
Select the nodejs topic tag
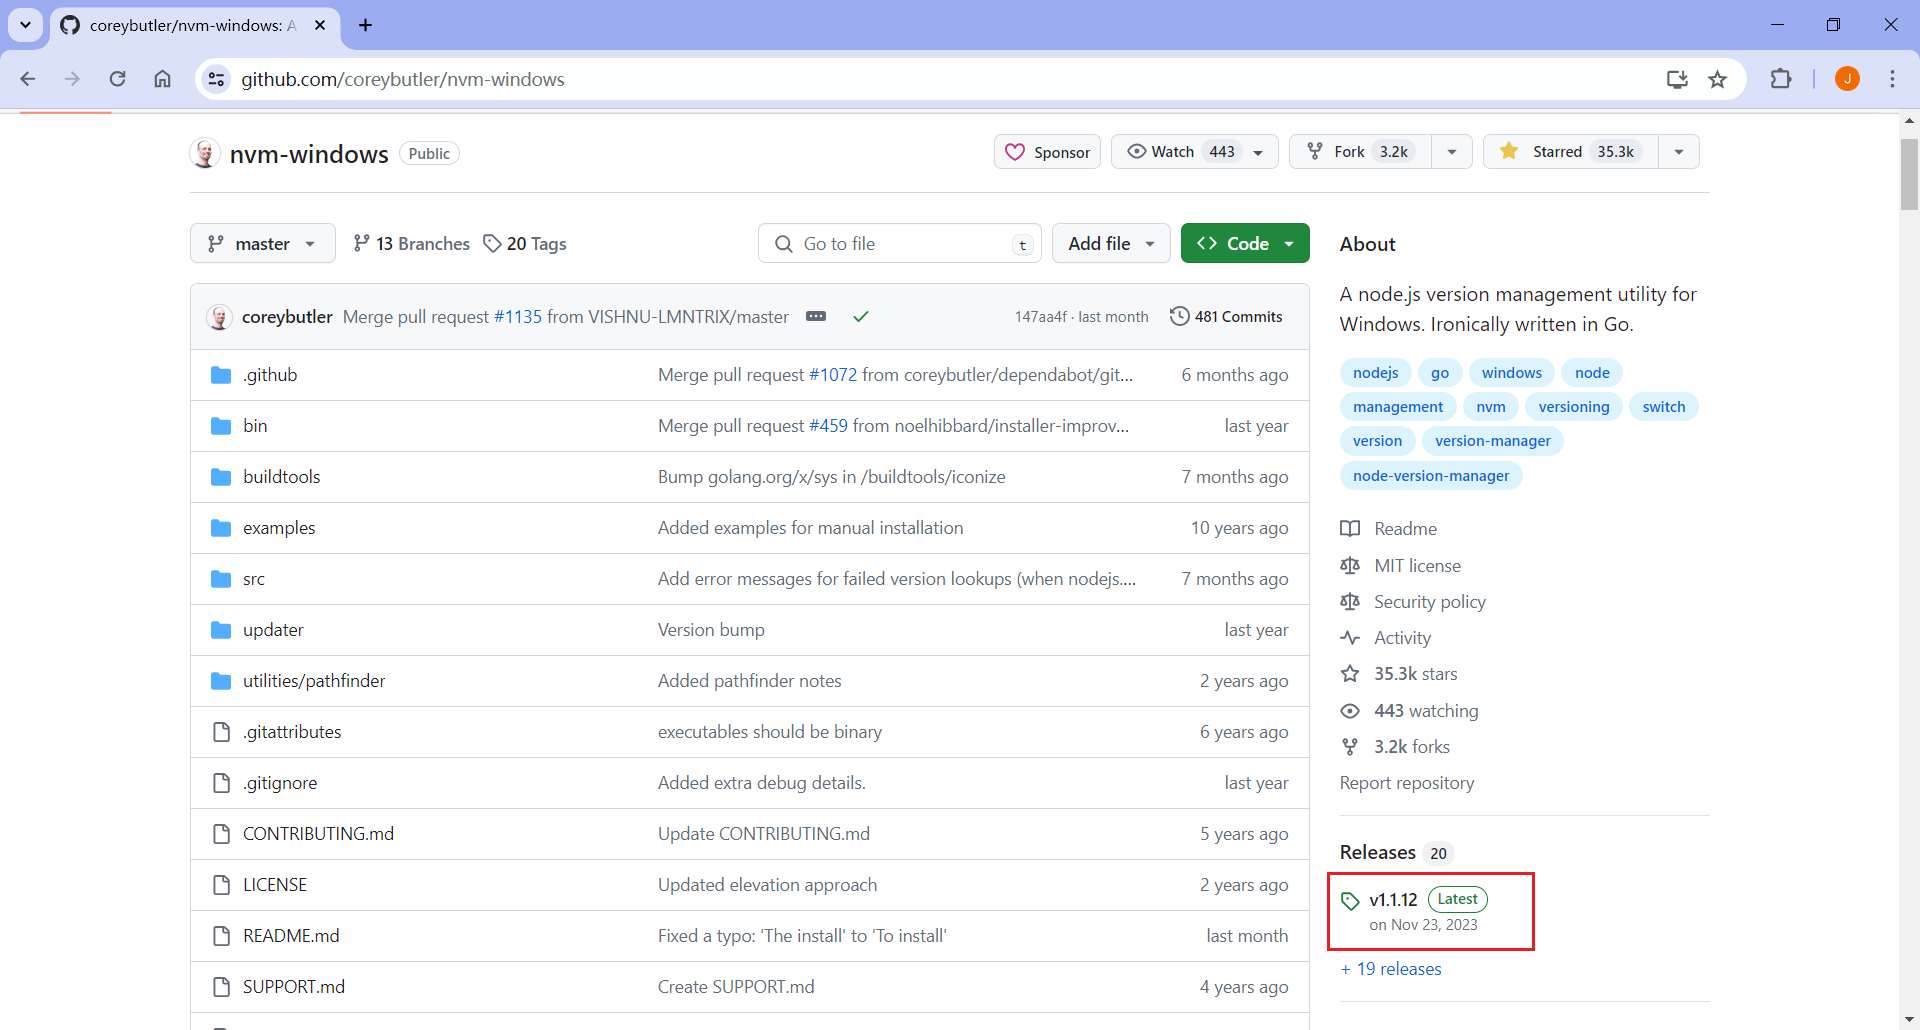click(1376, 373)
